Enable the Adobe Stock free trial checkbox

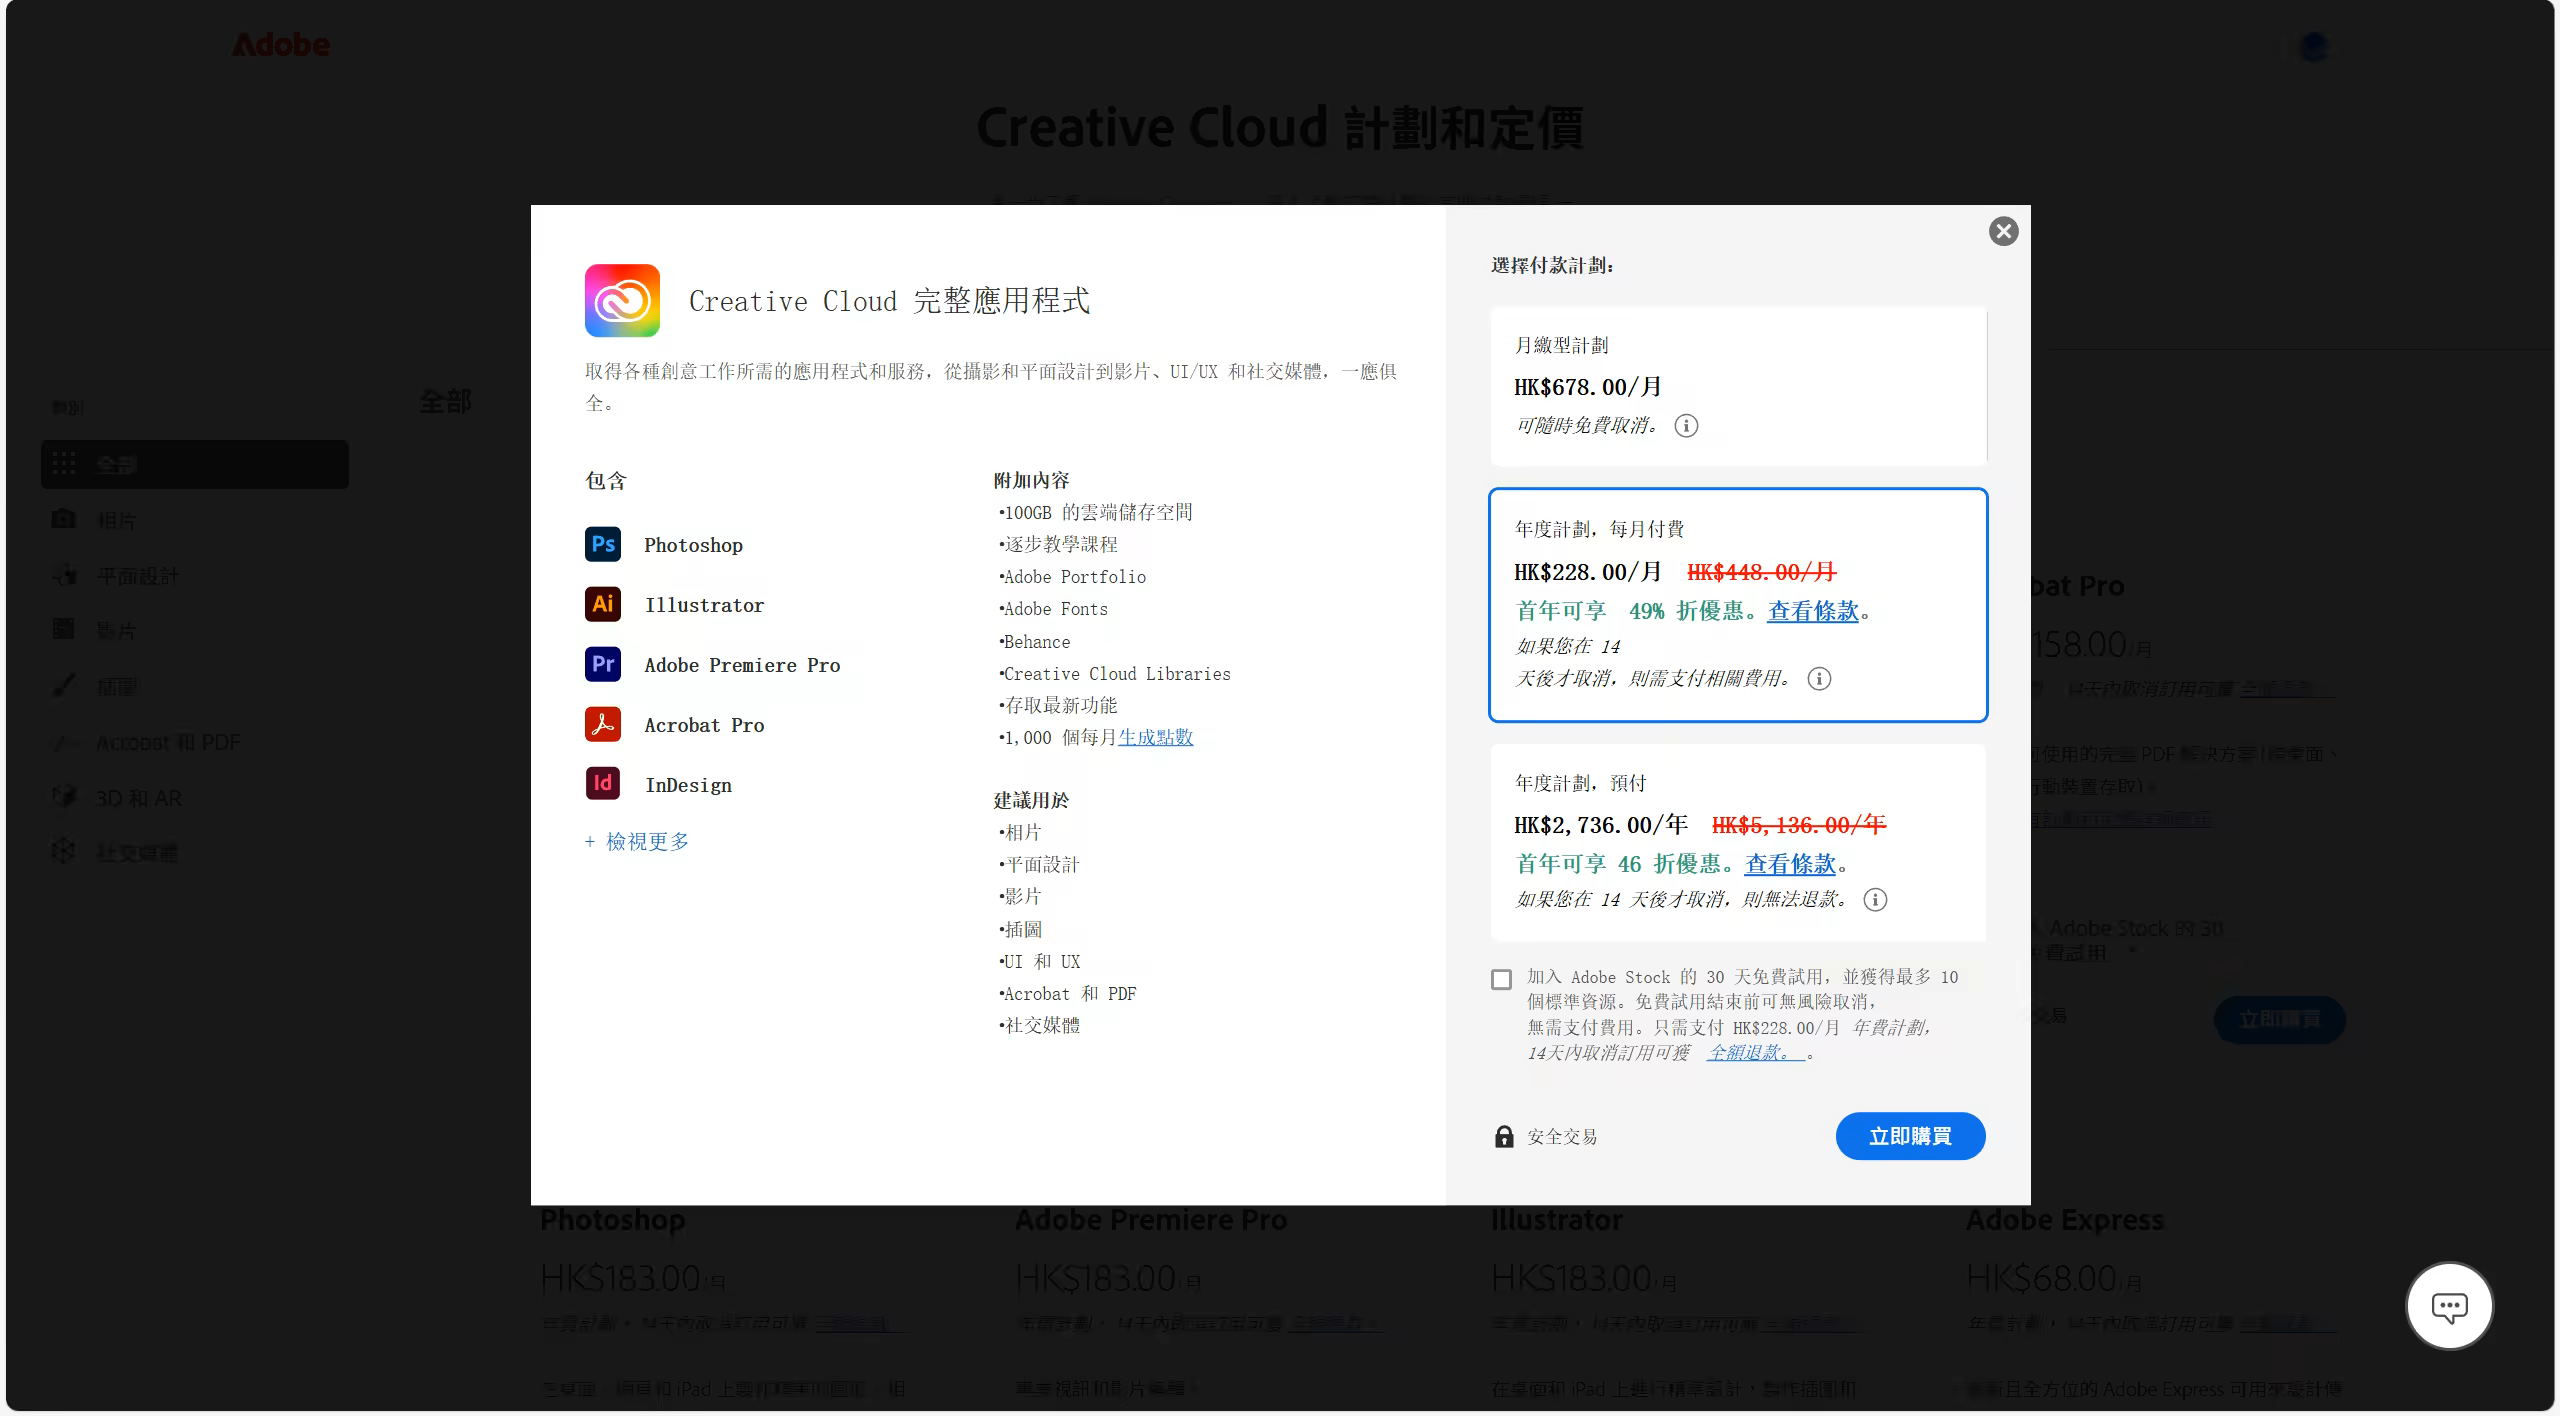click(1501, 980)
